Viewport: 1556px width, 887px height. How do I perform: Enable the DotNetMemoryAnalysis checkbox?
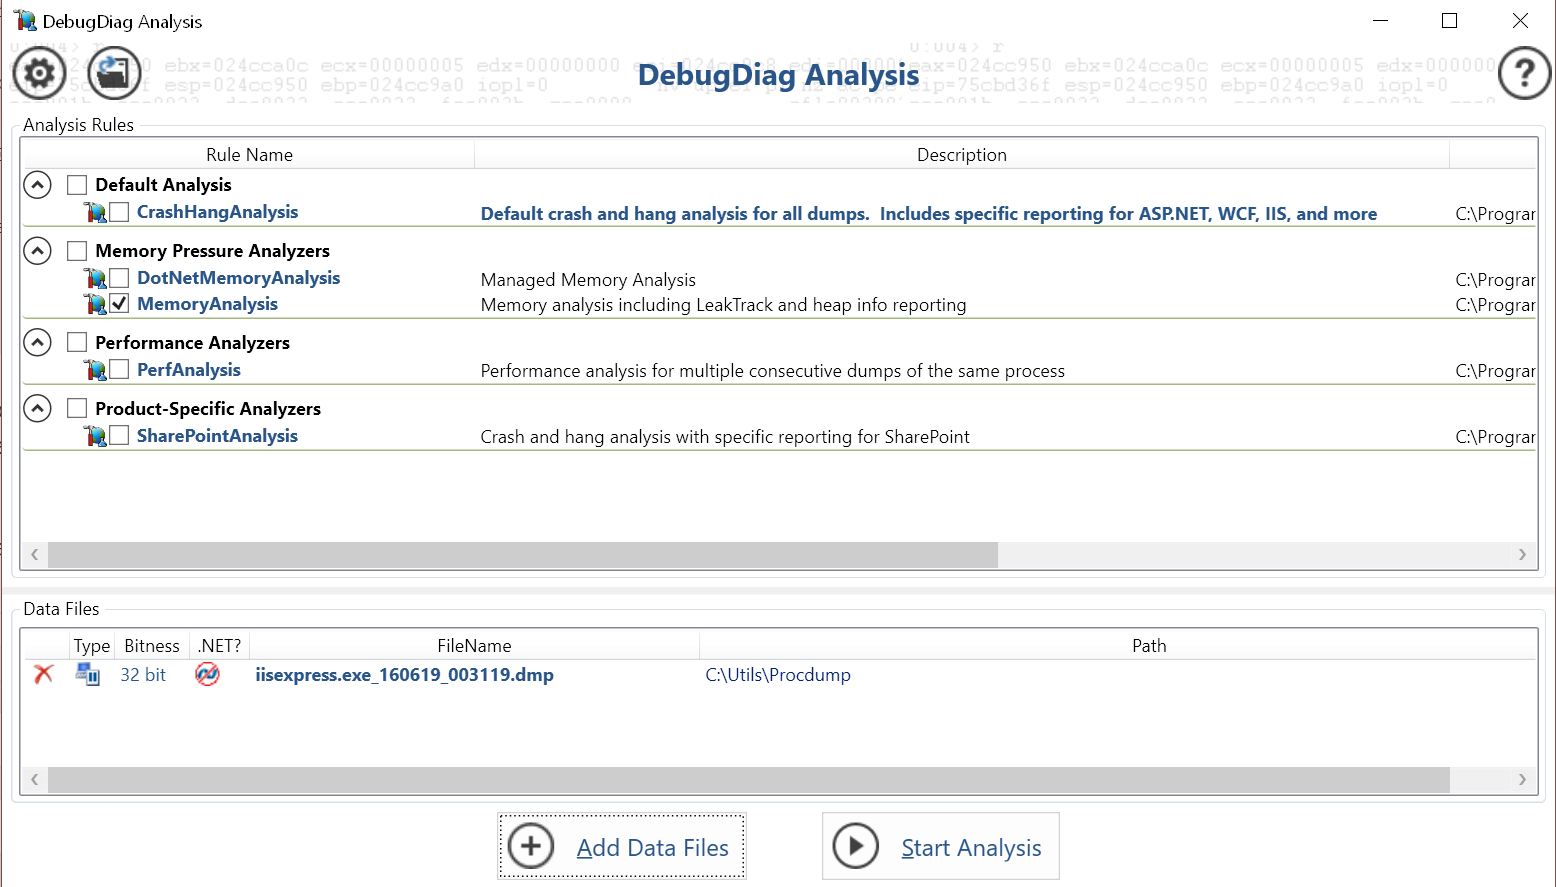pos(119,278)
